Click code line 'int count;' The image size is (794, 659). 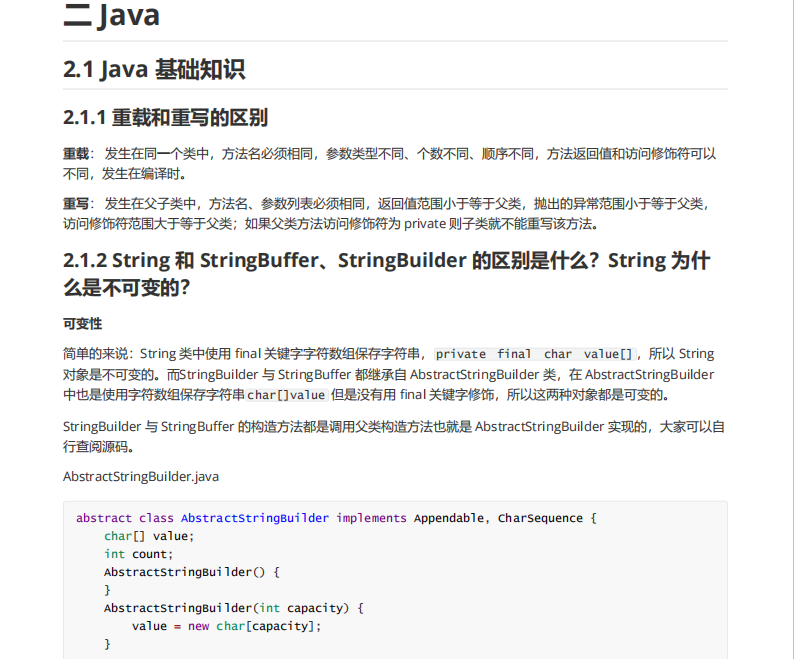tap(138, 554)
